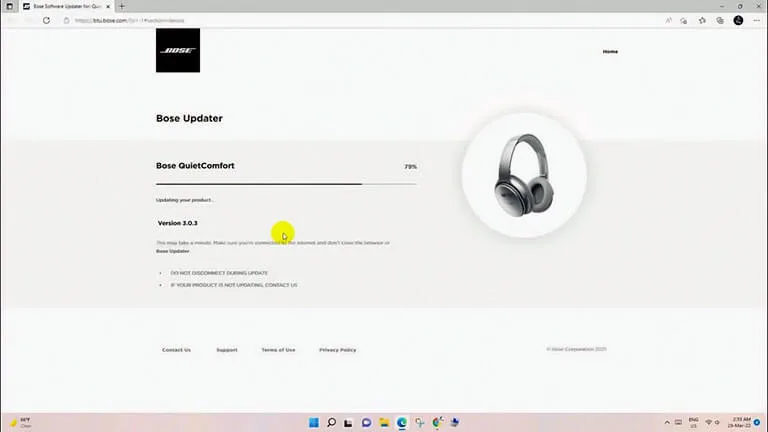Screen dimensions: 768x432
Task: Open the Terms of Use link
Action: pyautogui.click(x=278, y=350)
